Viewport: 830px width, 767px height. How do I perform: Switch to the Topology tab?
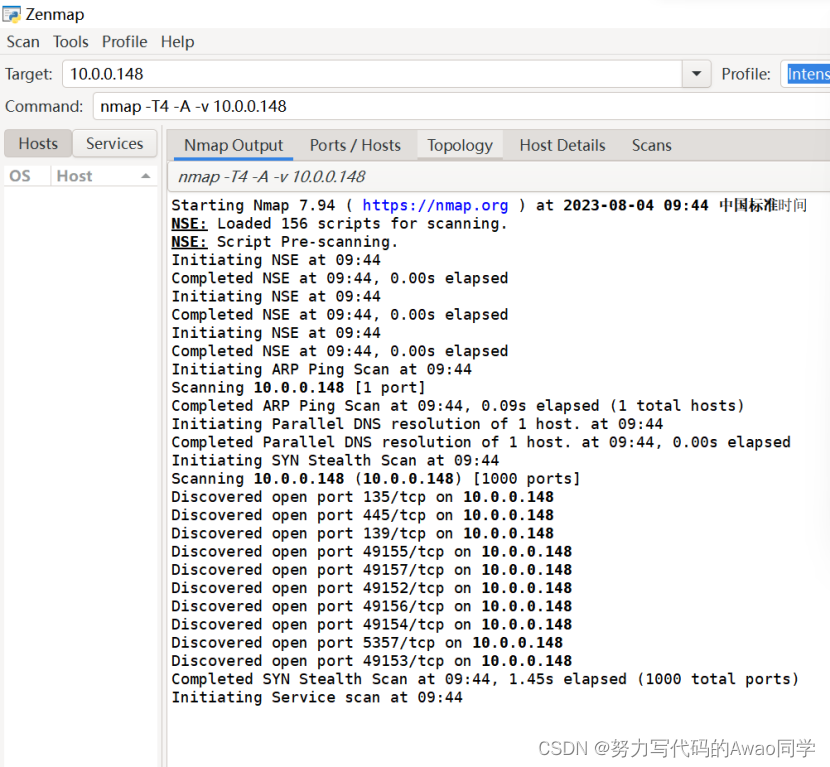[460, 146]
